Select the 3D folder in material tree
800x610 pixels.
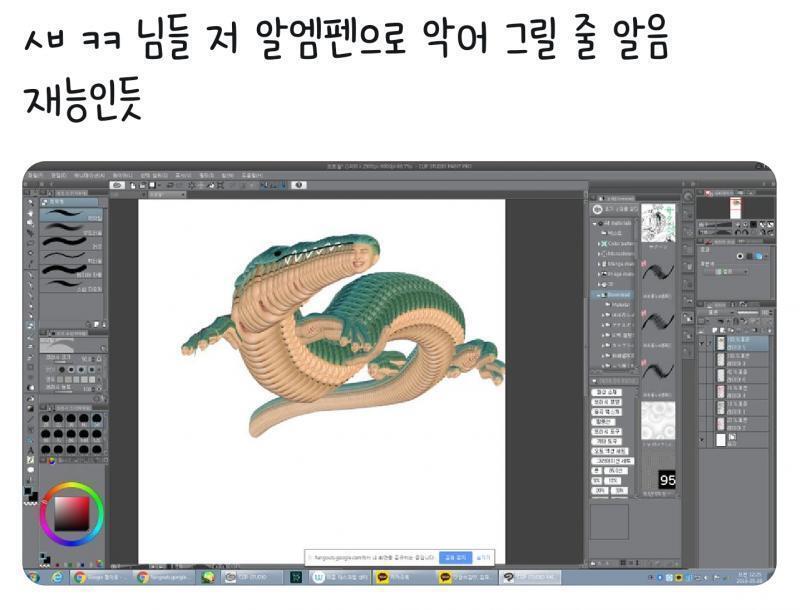pyautogui.click(x=609, y=285)
